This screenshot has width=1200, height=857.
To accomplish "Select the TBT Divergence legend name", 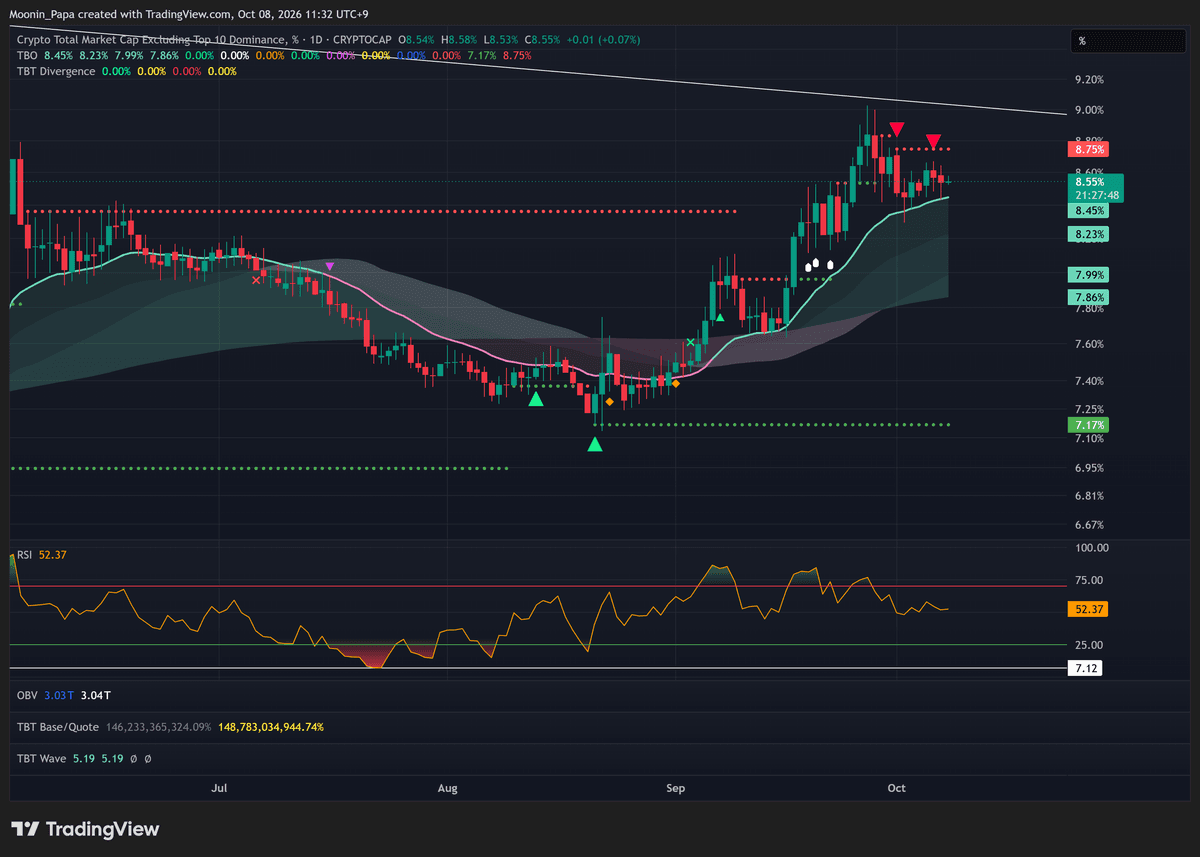I will (56, 72).
